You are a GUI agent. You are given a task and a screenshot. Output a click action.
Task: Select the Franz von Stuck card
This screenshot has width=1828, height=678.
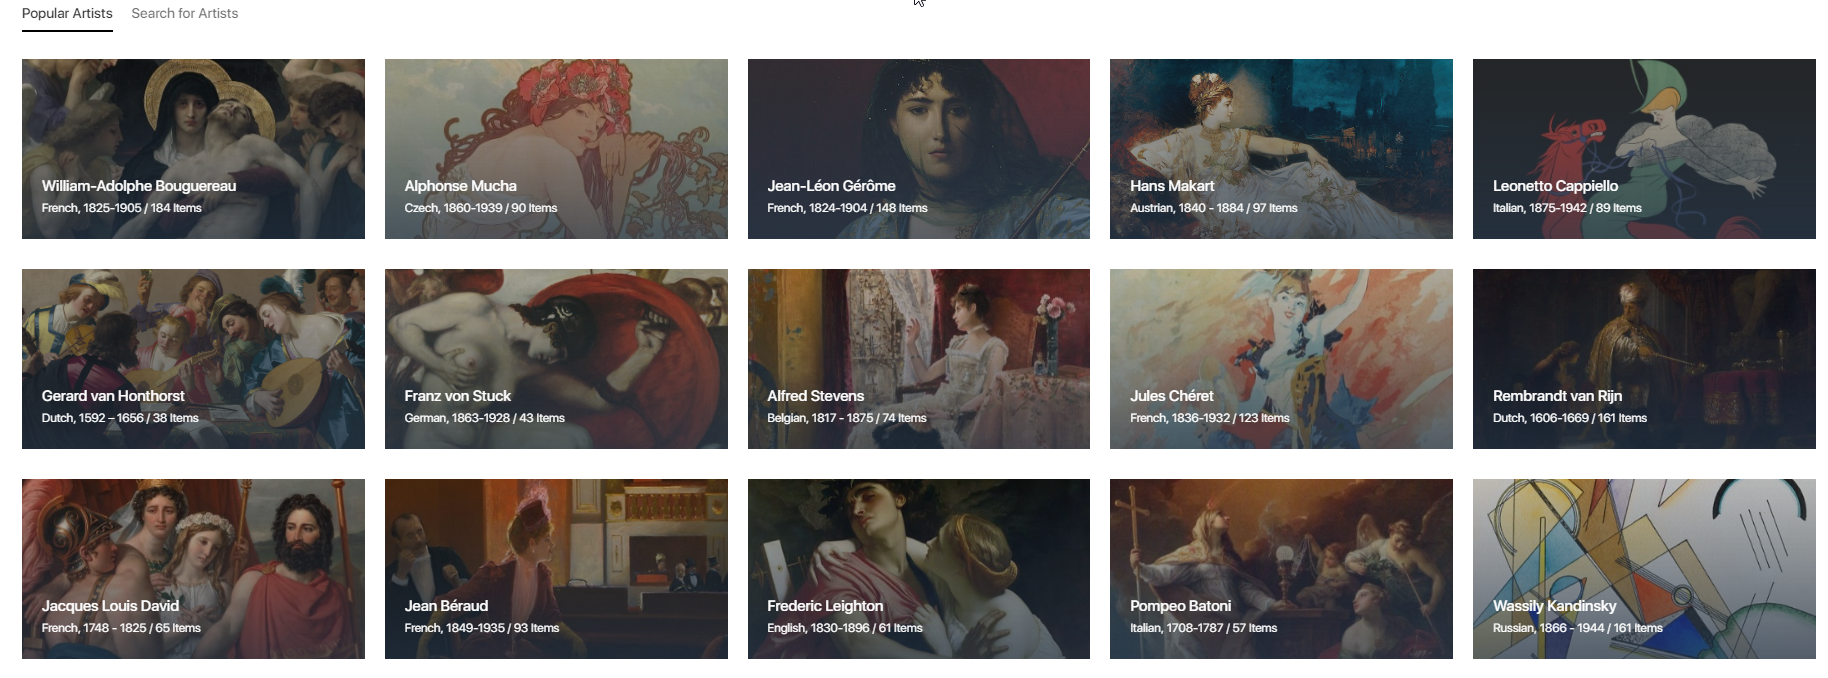click(x=556, y=359)
